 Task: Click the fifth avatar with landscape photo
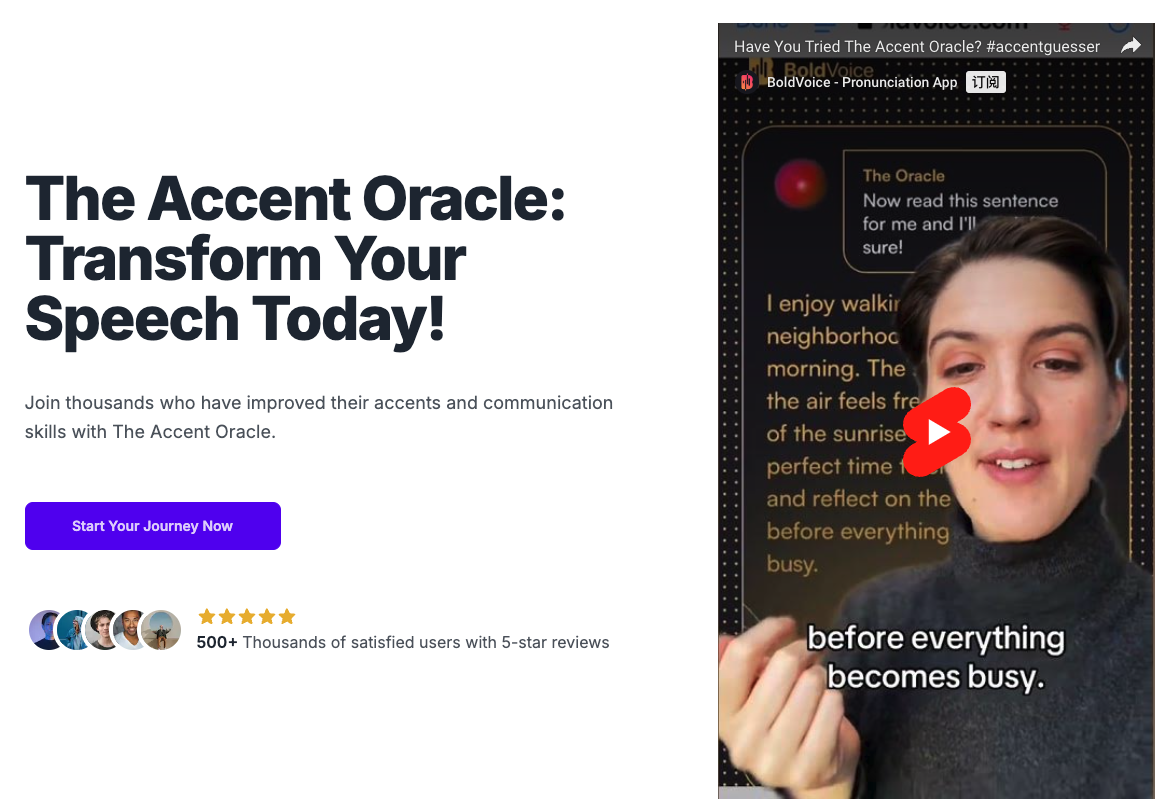point(161,630)
